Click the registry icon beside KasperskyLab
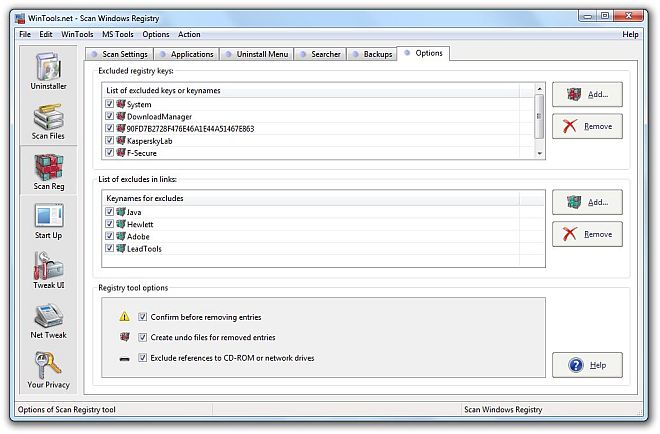The height and width of the screenshot is (434, 660). 121,141
